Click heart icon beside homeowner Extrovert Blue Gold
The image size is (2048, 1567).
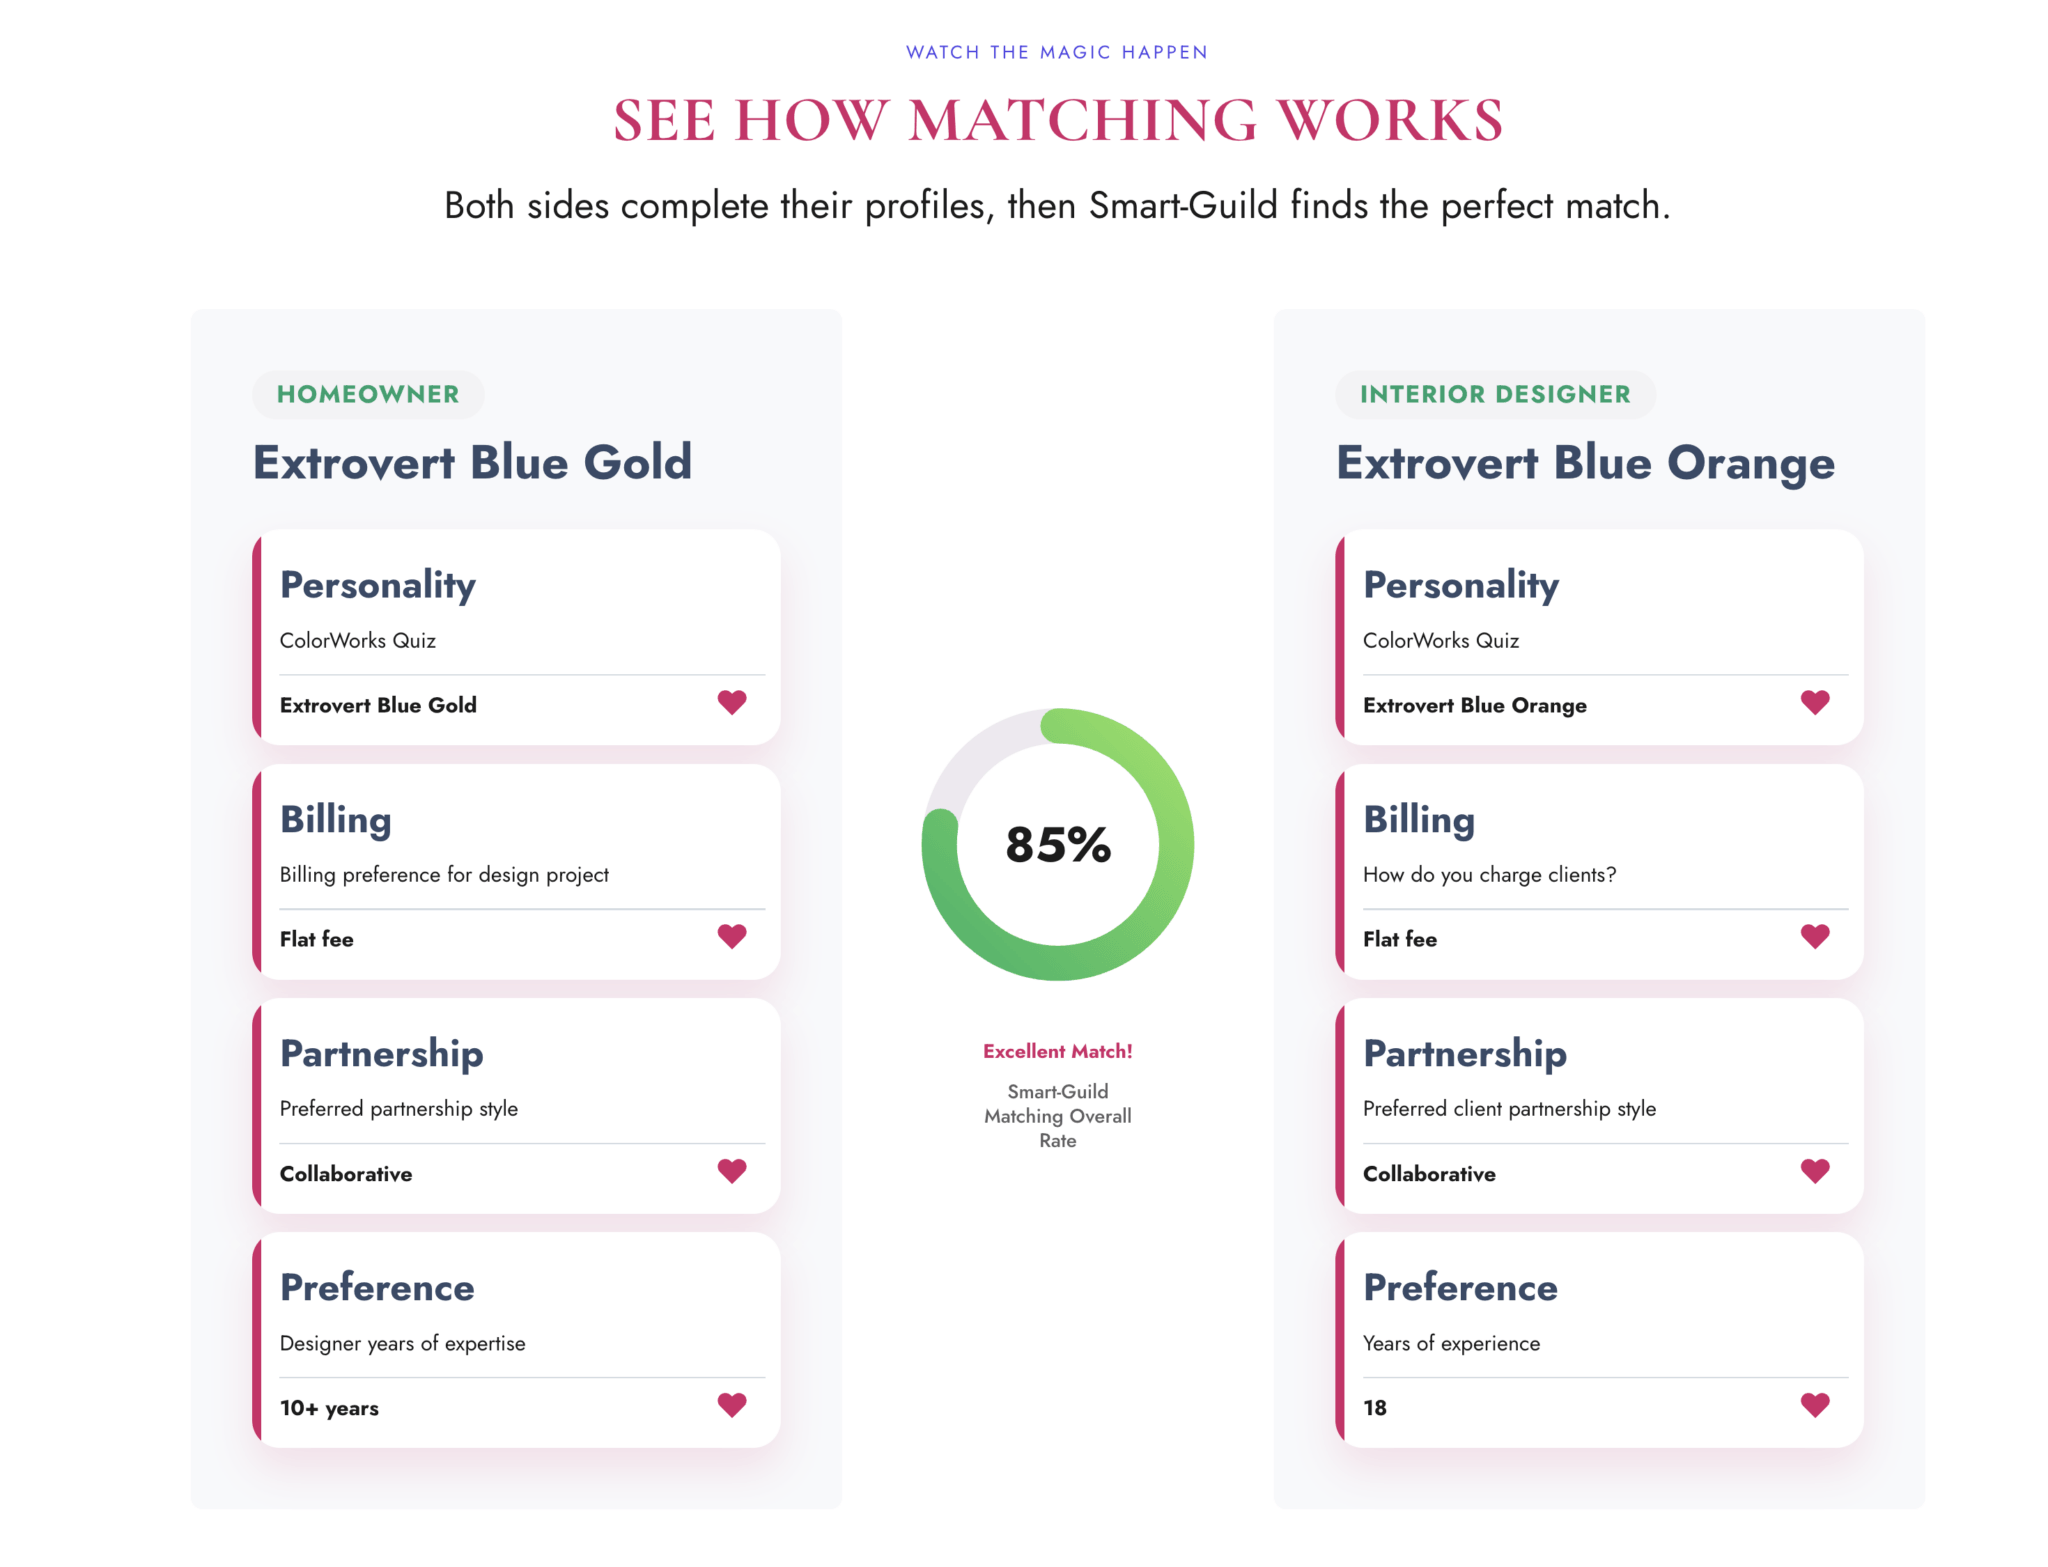(x=732, y=702)
